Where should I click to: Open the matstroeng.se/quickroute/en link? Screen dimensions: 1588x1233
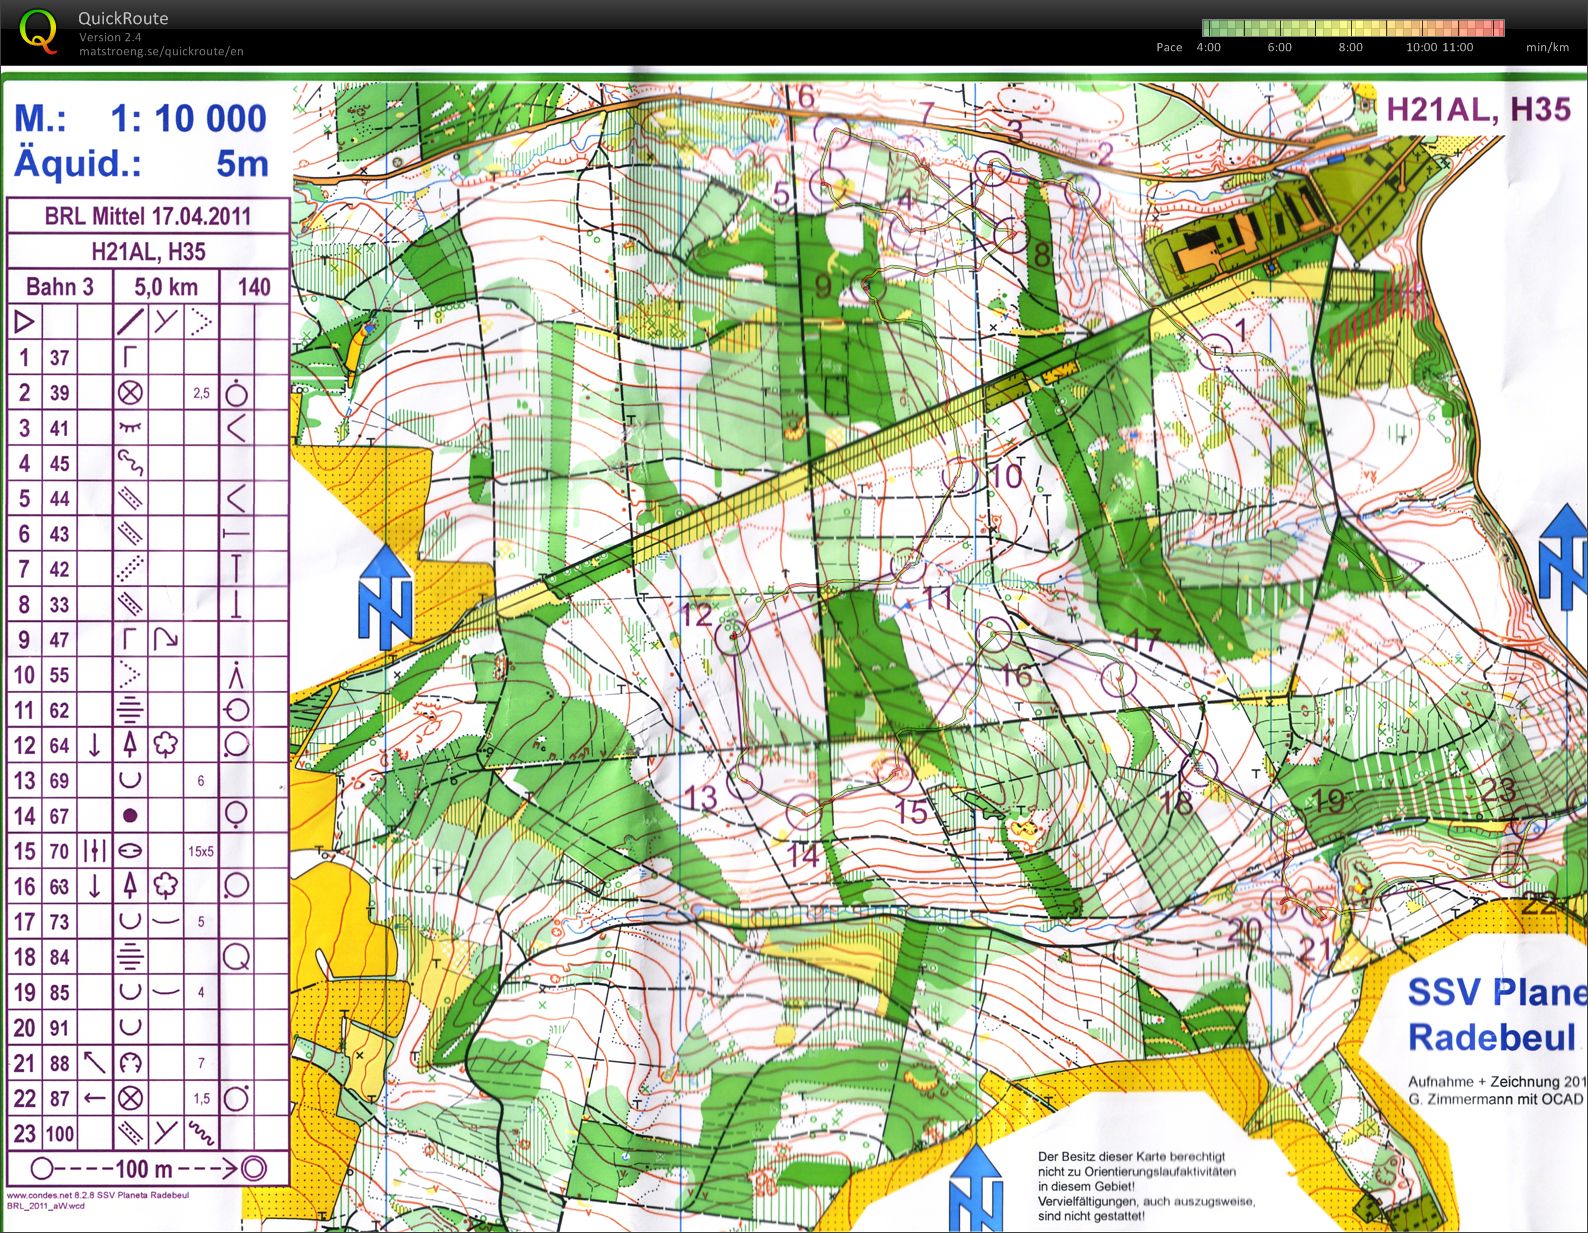[161, 52]
